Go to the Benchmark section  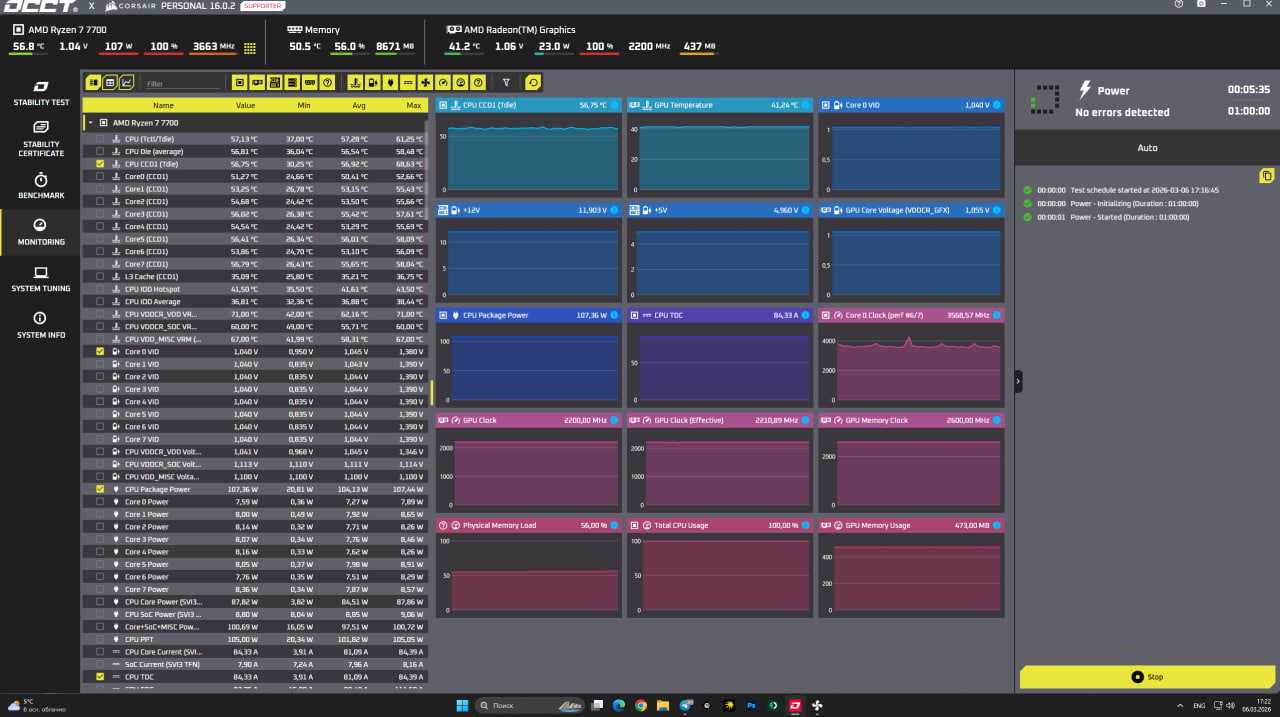pos(41,186)
